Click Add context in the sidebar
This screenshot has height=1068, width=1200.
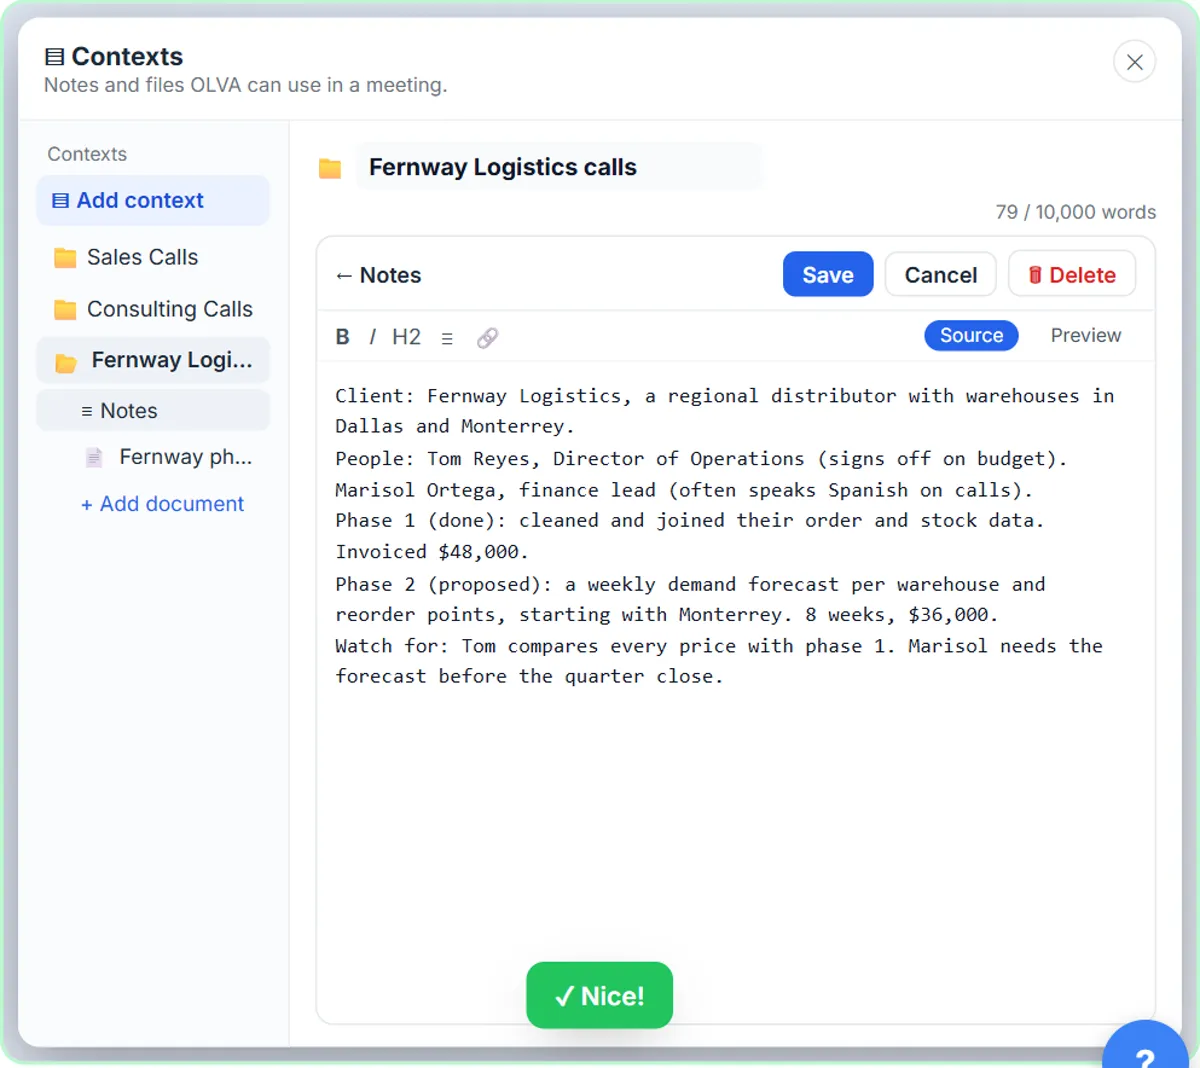pyautogui.click(x=153, y=200)
